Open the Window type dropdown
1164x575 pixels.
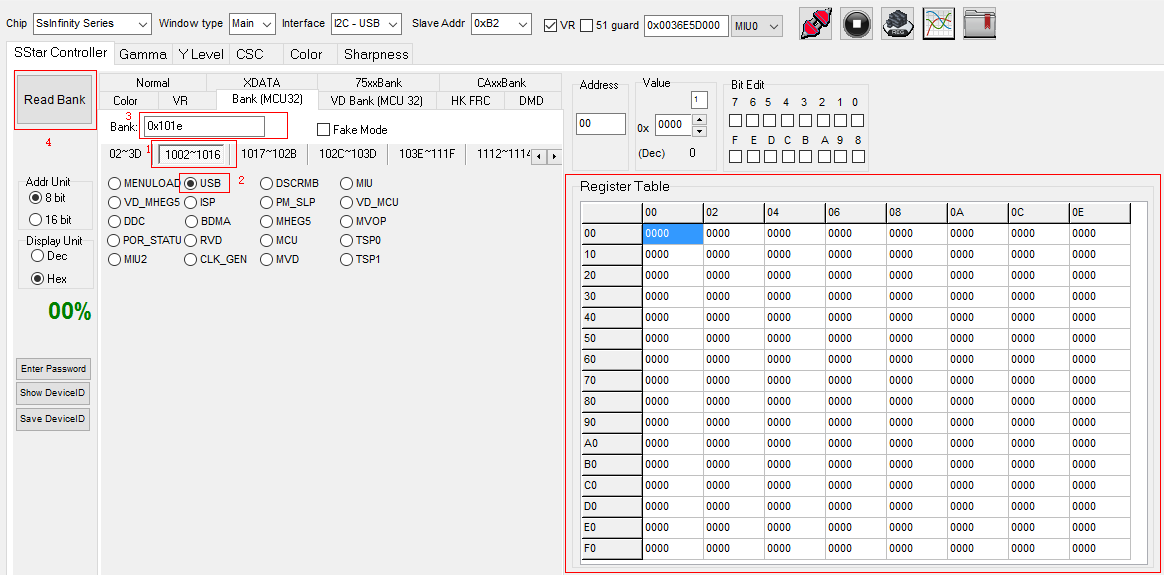coord(252,24)
